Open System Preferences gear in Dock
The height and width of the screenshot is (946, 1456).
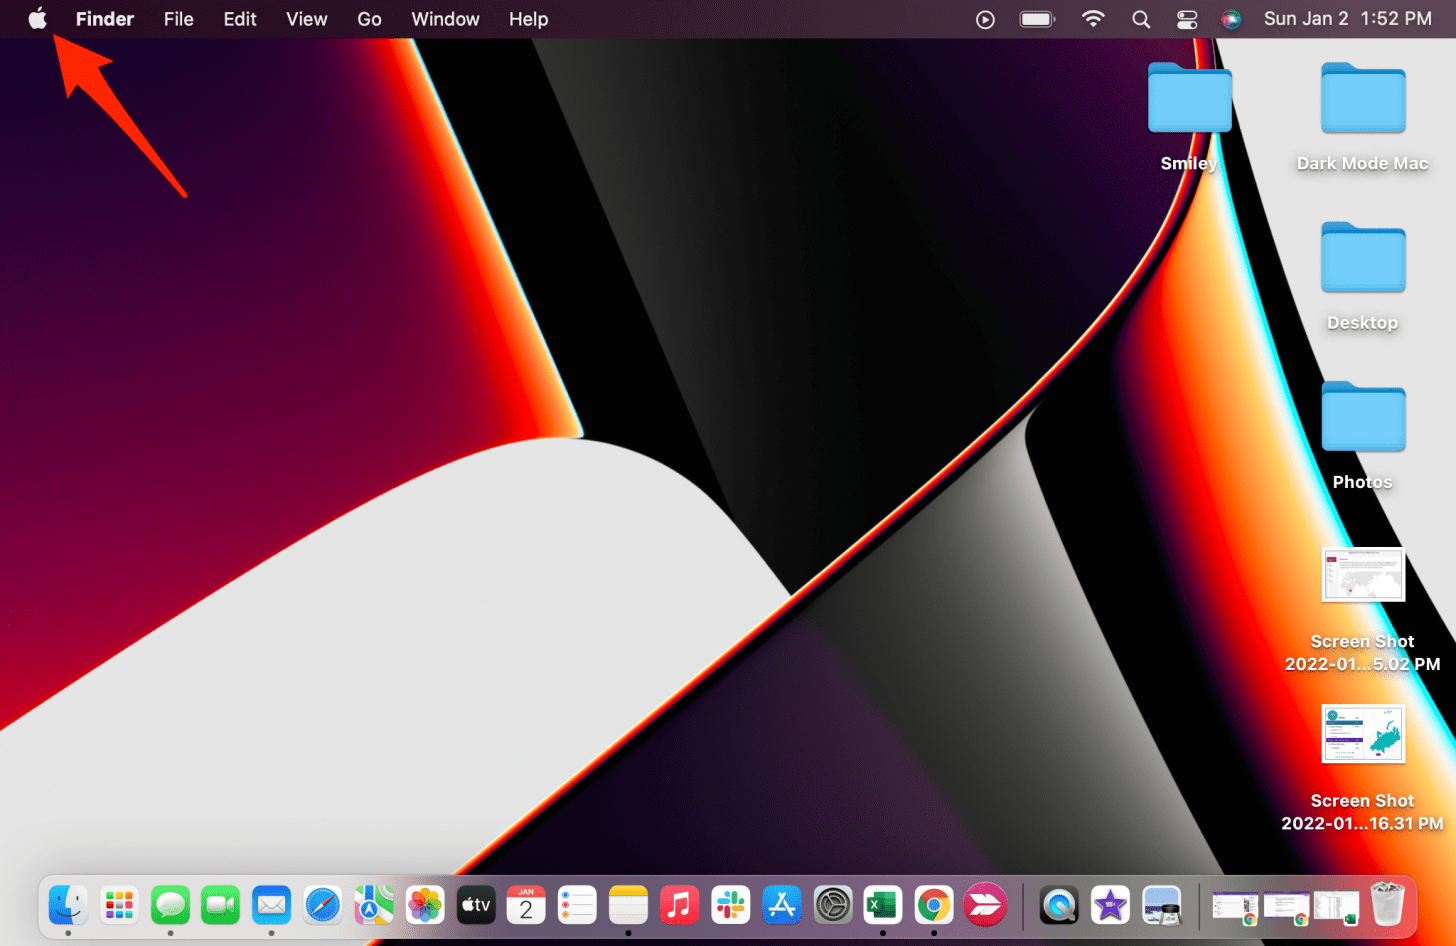coord(832,906)
